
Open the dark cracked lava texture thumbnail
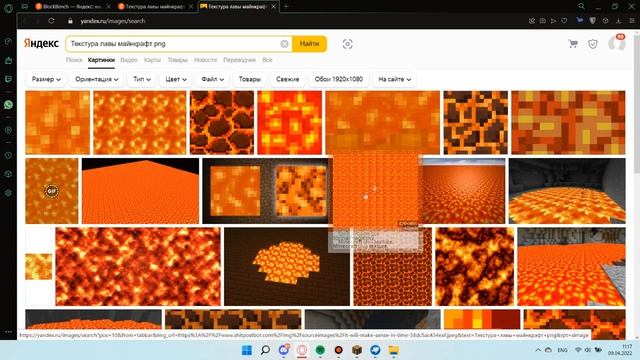coord(222,122)
